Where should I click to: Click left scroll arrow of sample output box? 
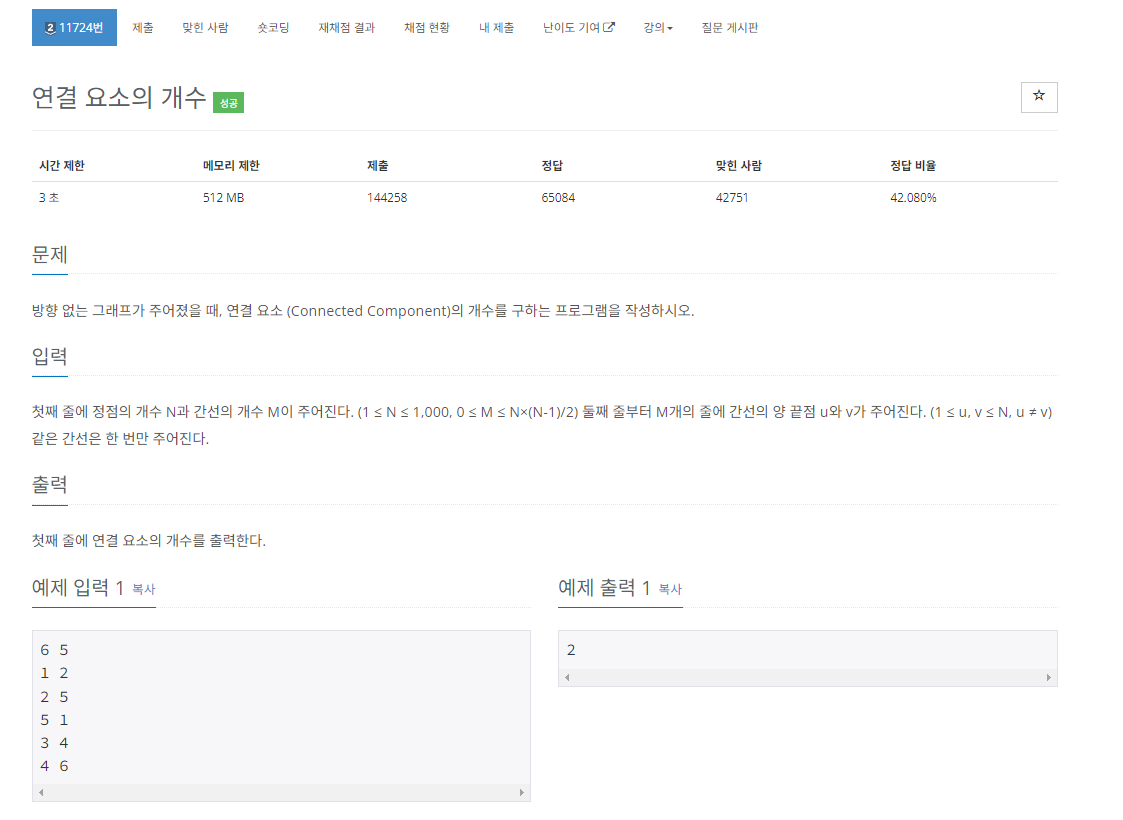[567, 677]
